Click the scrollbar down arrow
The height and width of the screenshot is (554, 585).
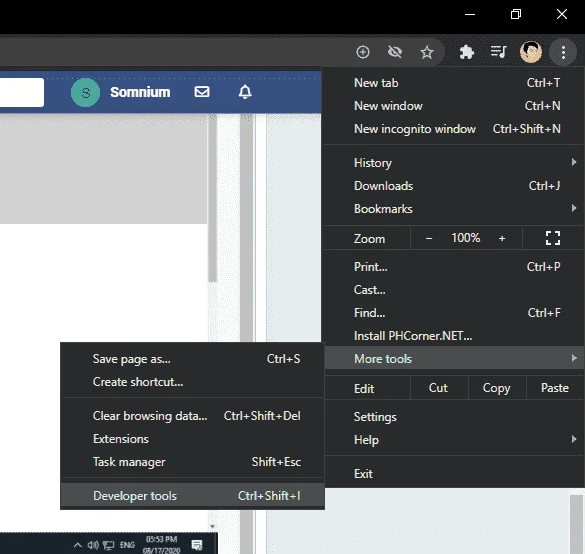click(x=212, y=526)
